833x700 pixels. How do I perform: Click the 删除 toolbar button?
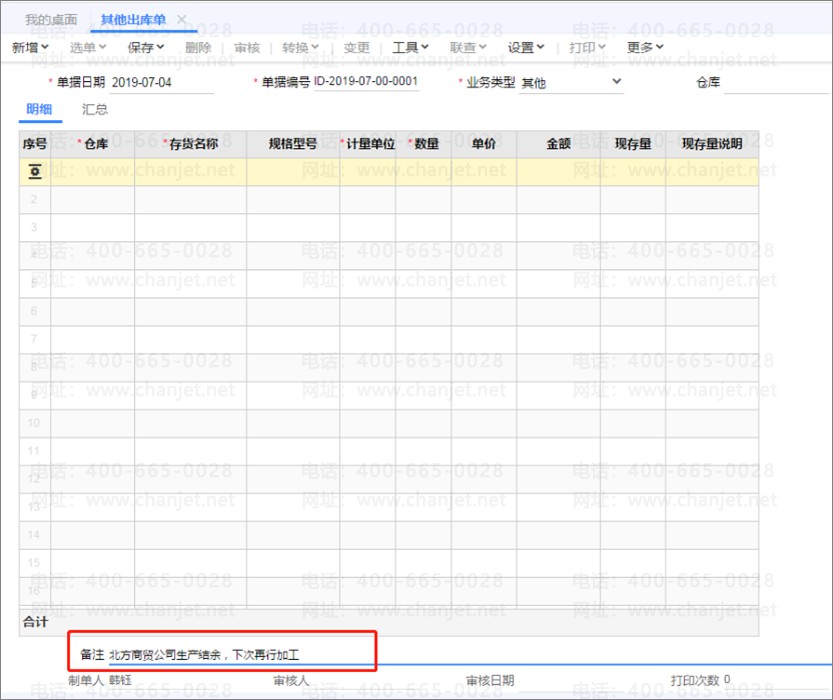(x=198, y=47)
